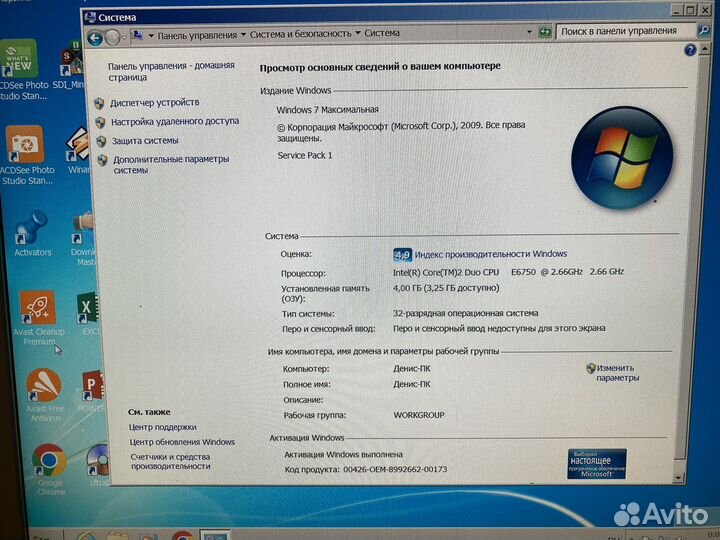Open Дополнительные параметры системы
Viewport: 720px width, 540px height.
click(x=171, y=164)
